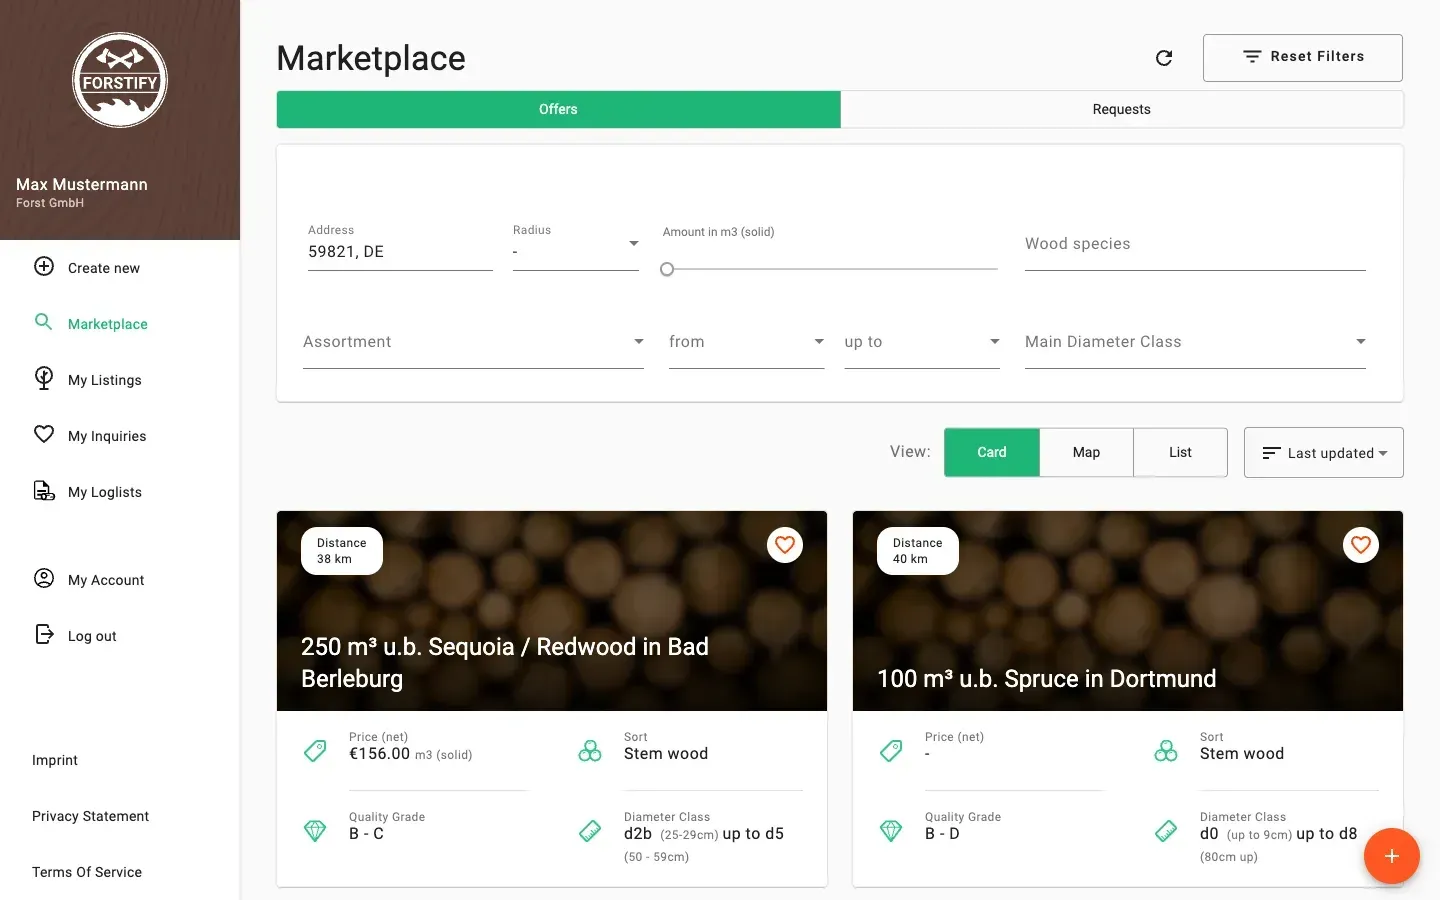This screenshot has height=900, width=1440.
Task: Click the My Inquiries heart icon
Action: 44,434
